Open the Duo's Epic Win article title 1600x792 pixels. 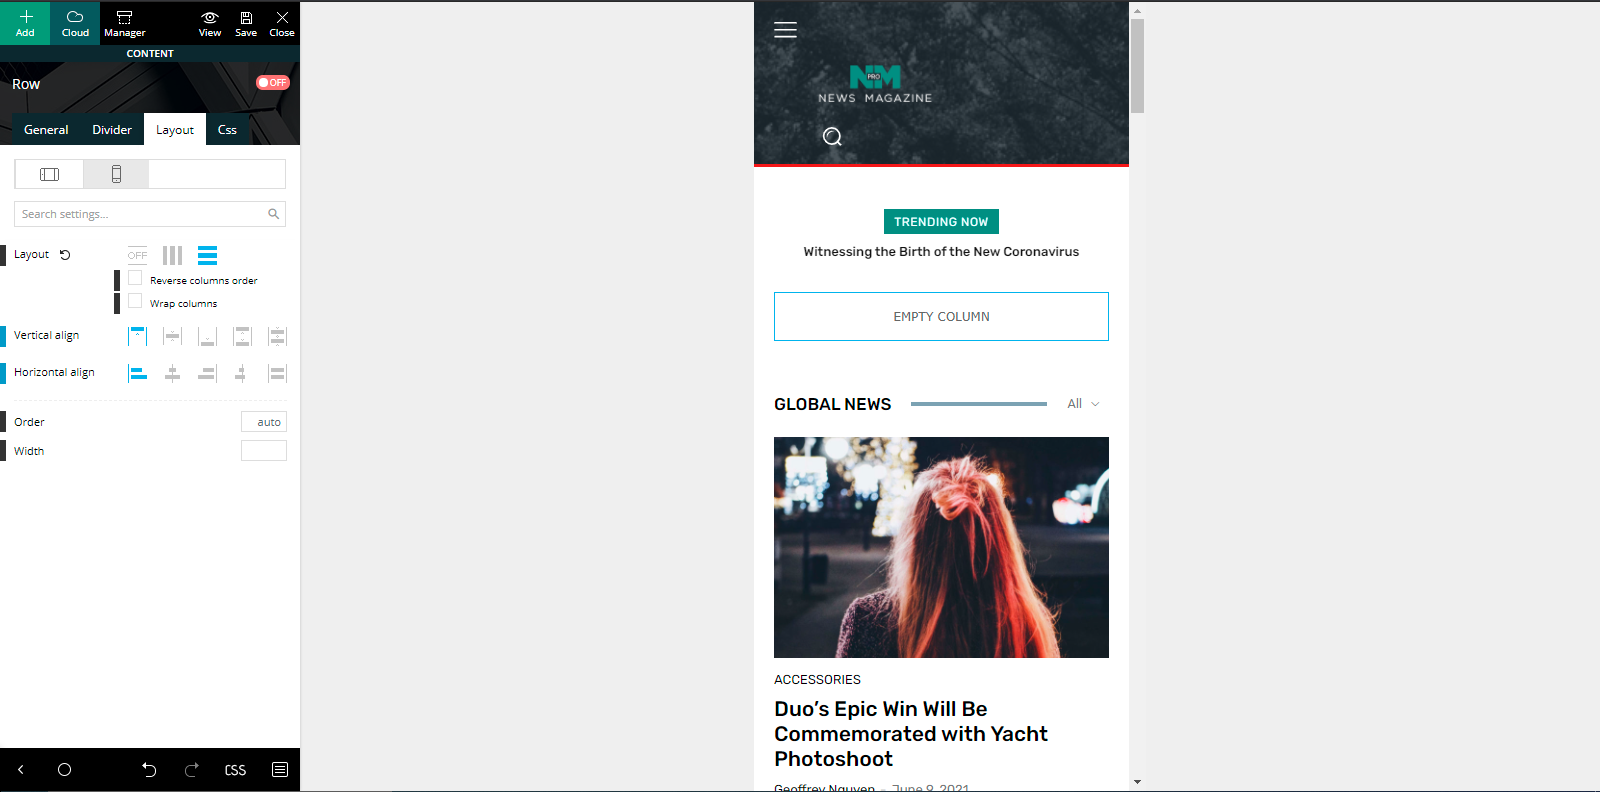911,734
